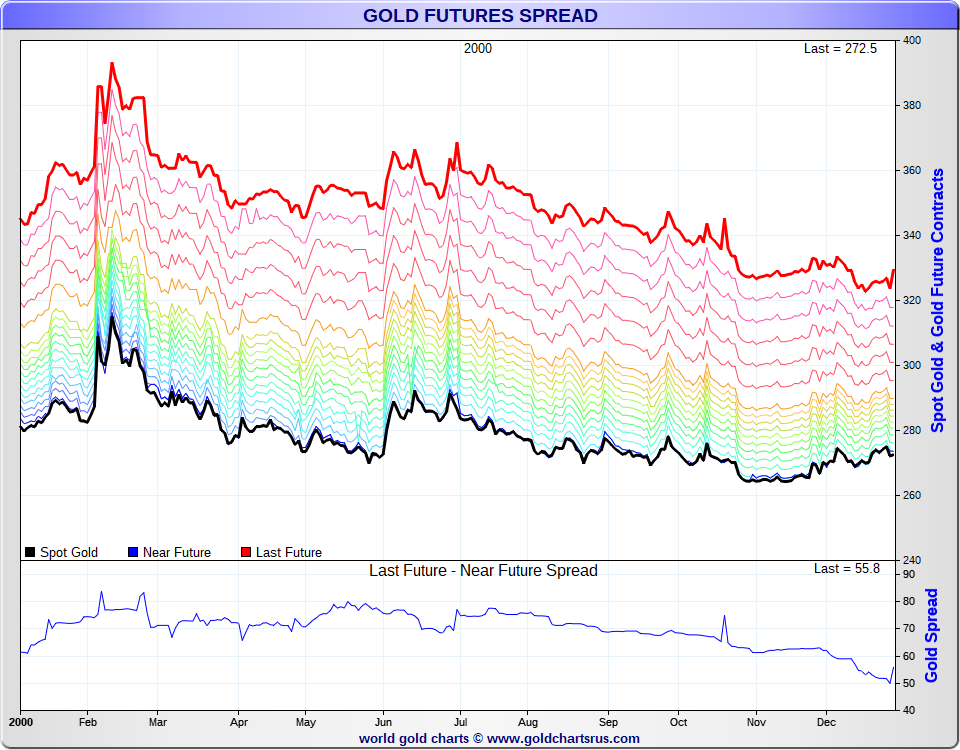
Task: Click the '380' price axis tick
Action: tap(912, 105)
